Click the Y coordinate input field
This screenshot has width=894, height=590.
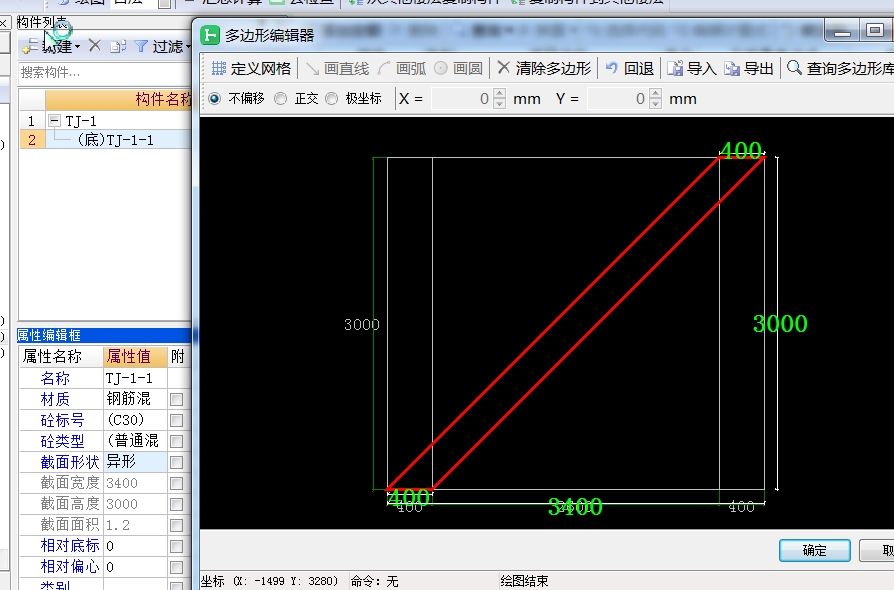coord(618,99)
